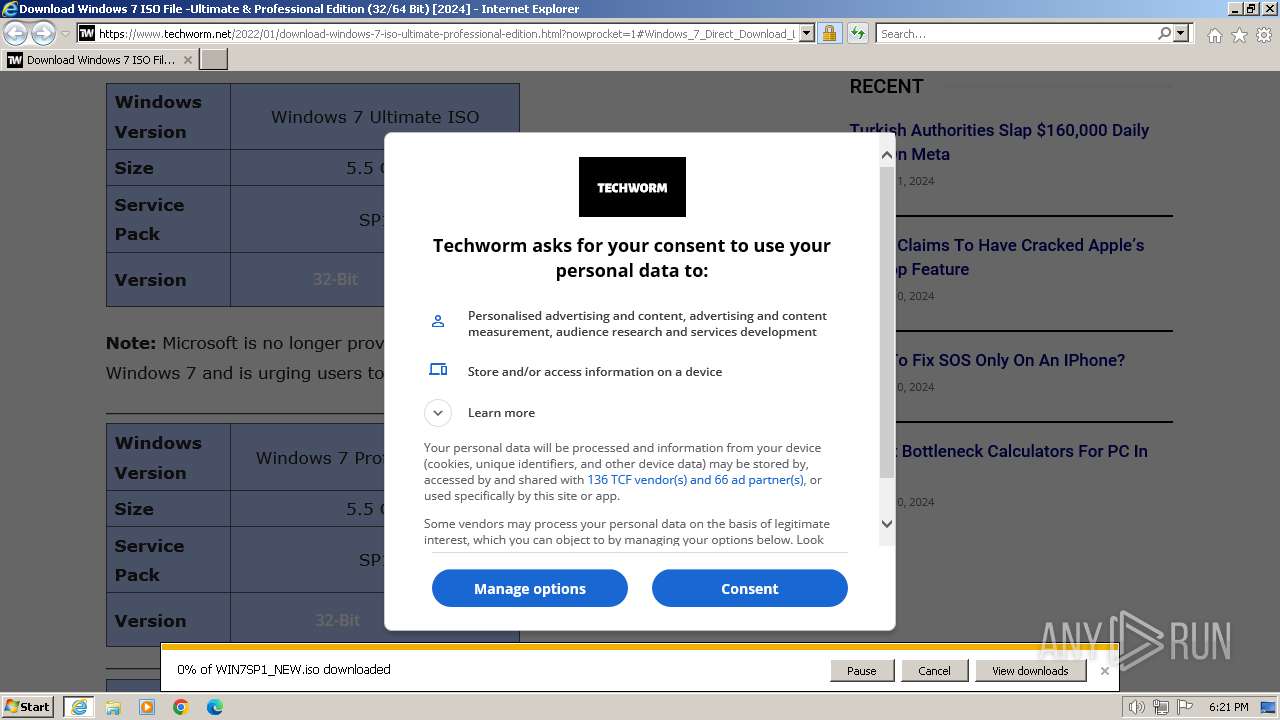Pause the WIN7SP1_NEW.iso download

862,671
